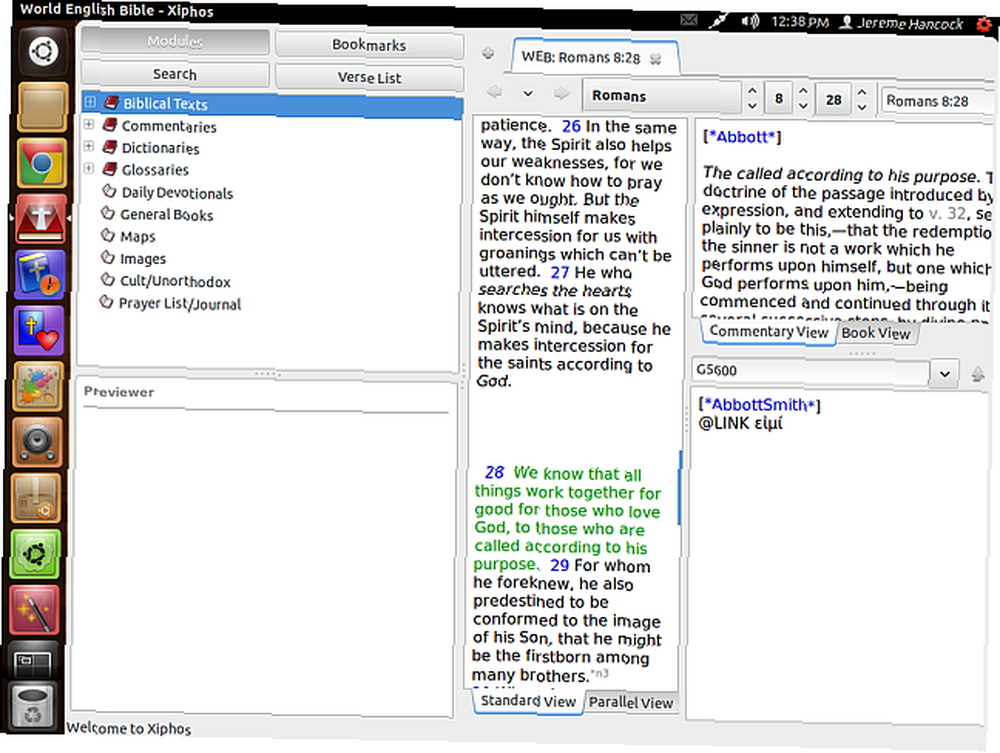Launch the magic wand application icon
1000x753 pixels.
(35, 610)
